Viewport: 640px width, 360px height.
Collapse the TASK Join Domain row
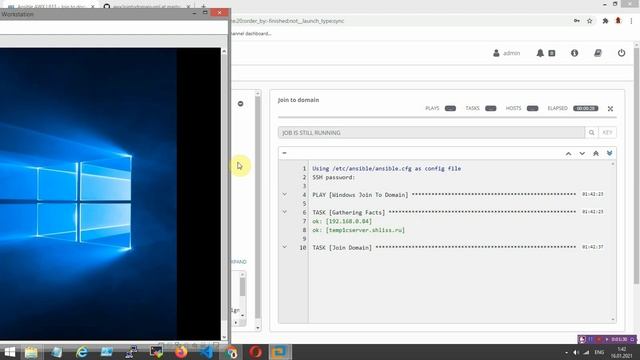point(284,247)
